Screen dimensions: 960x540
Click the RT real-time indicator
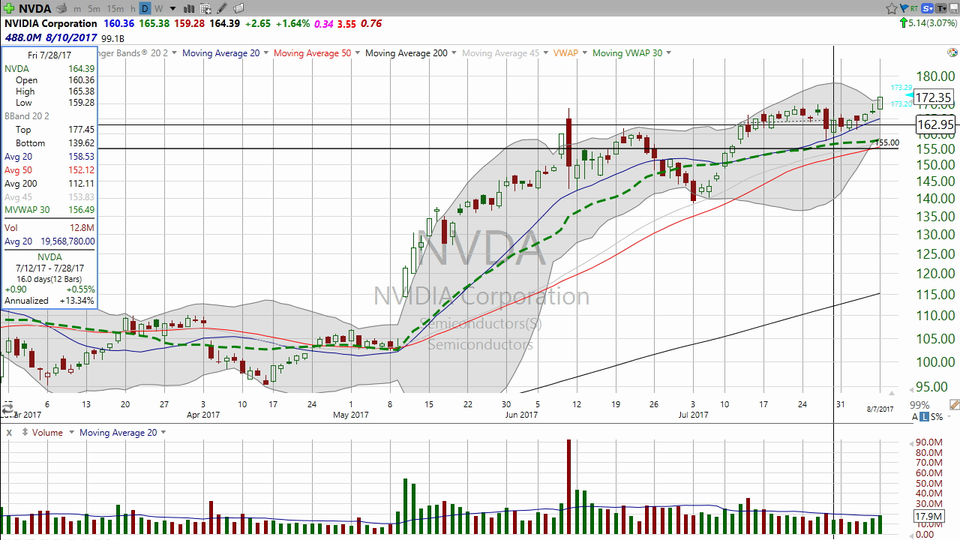(914, 9)
